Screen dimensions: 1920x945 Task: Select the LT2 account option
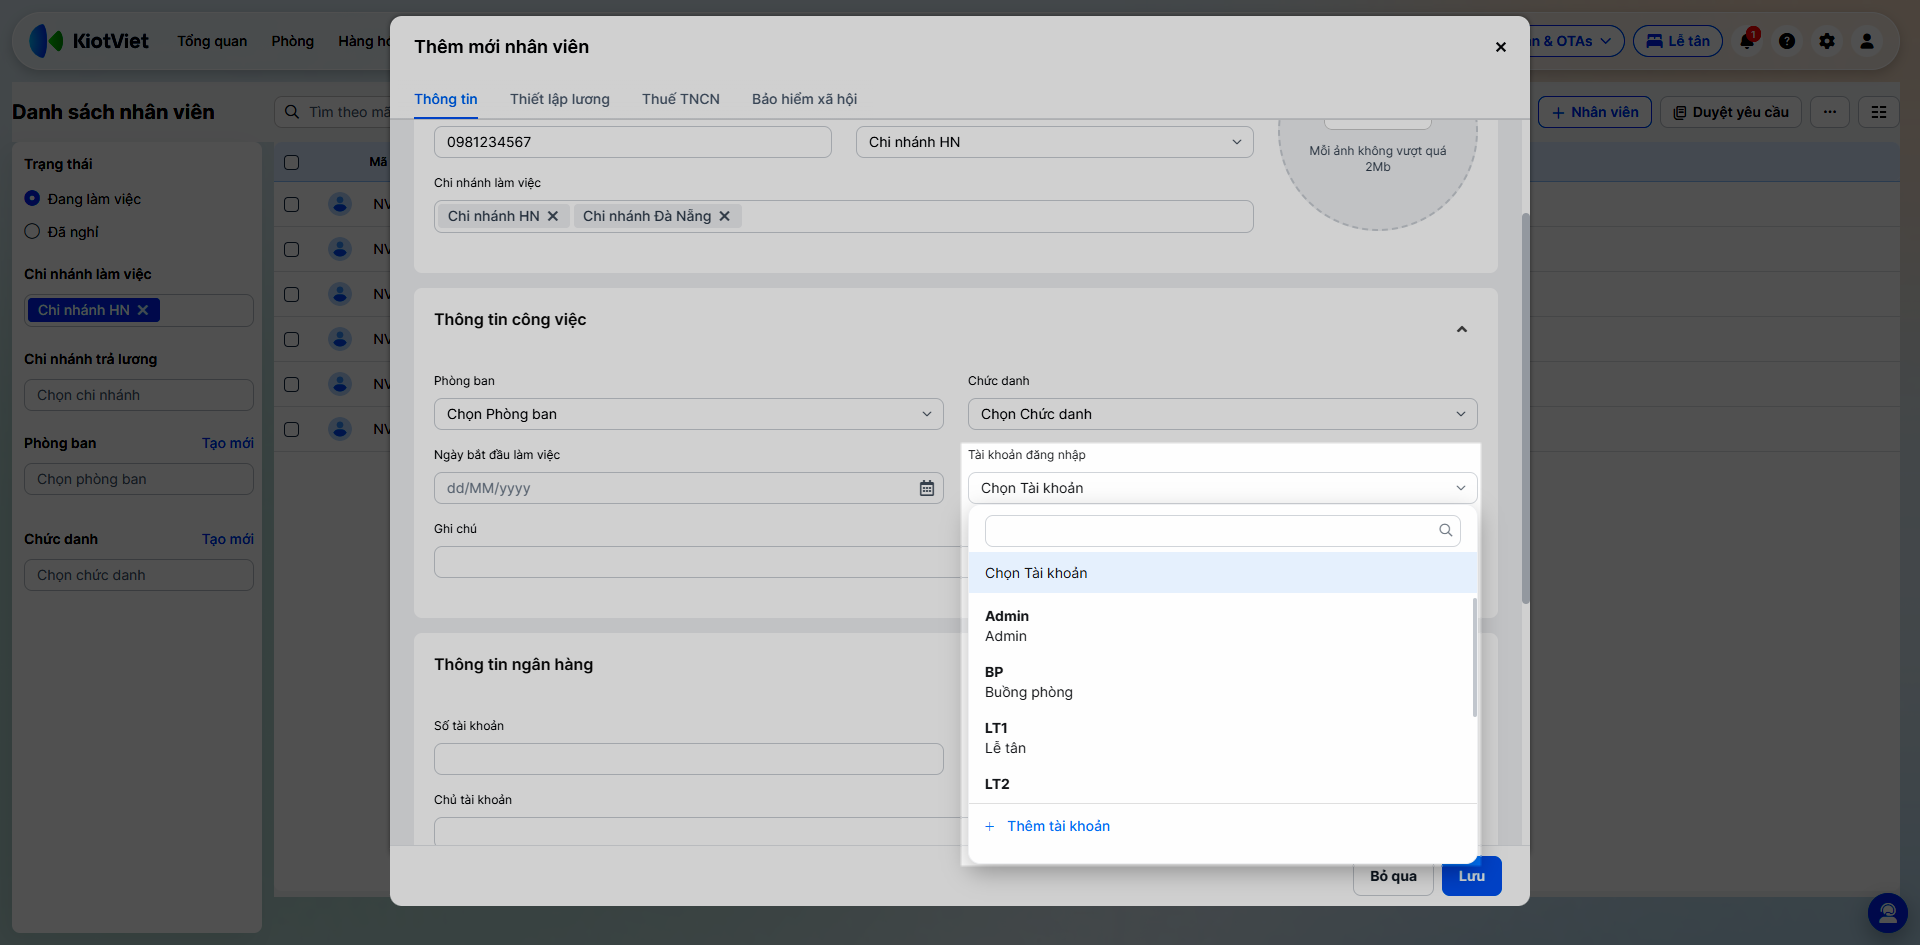click(1220, 786)
